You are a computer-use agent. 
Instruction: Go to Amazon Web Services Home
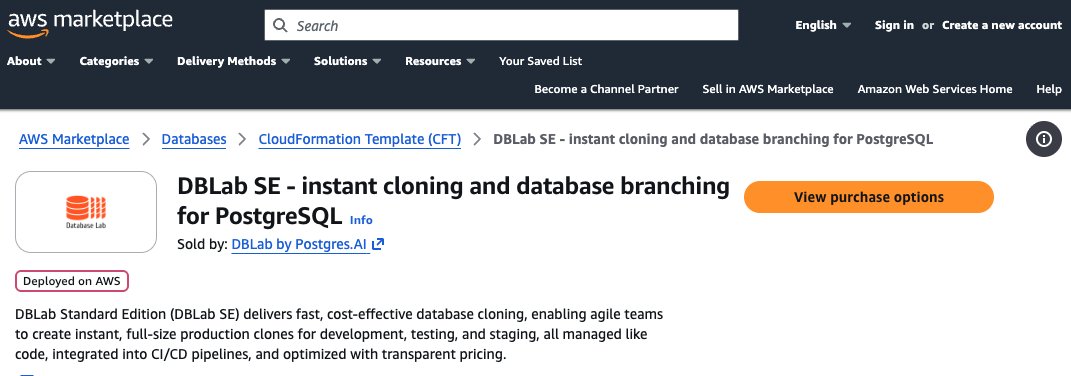point(935,89)
